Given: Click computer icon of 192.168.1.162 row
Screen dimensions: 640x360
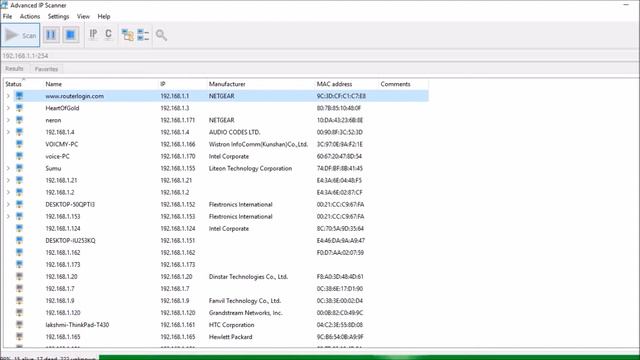Looking at the screenshot, I should click(x=19, y=252).
